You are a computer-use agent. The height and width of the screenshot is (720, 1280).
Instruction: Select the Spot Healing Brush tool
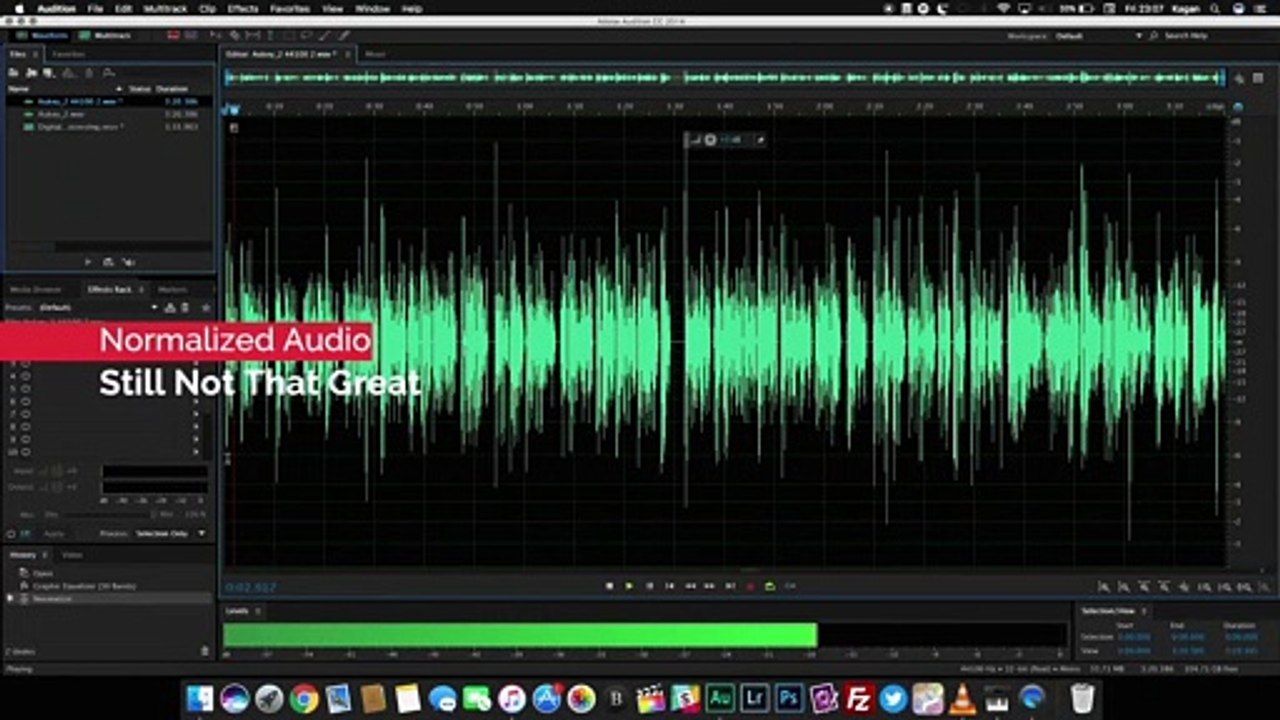pos(343,35)
